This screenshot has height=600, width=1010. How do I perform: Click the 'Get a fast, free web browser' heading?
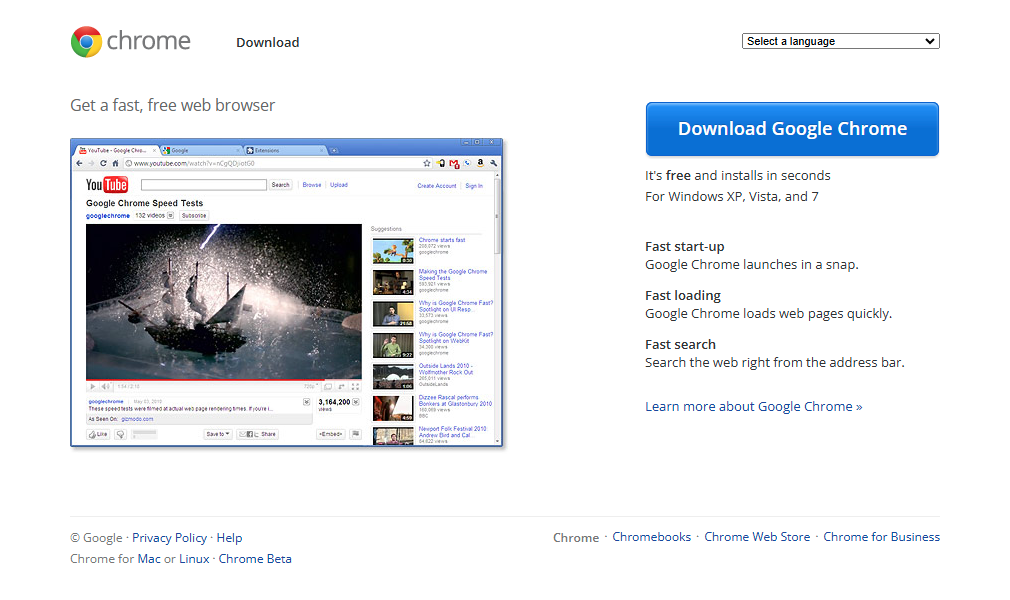click(173, 106)
